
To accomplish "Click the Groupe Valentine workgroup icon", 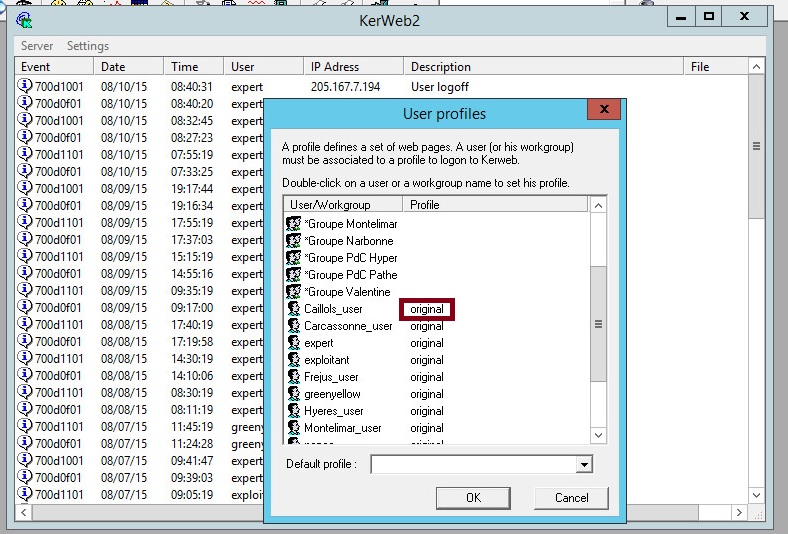I will click(294, 292).
